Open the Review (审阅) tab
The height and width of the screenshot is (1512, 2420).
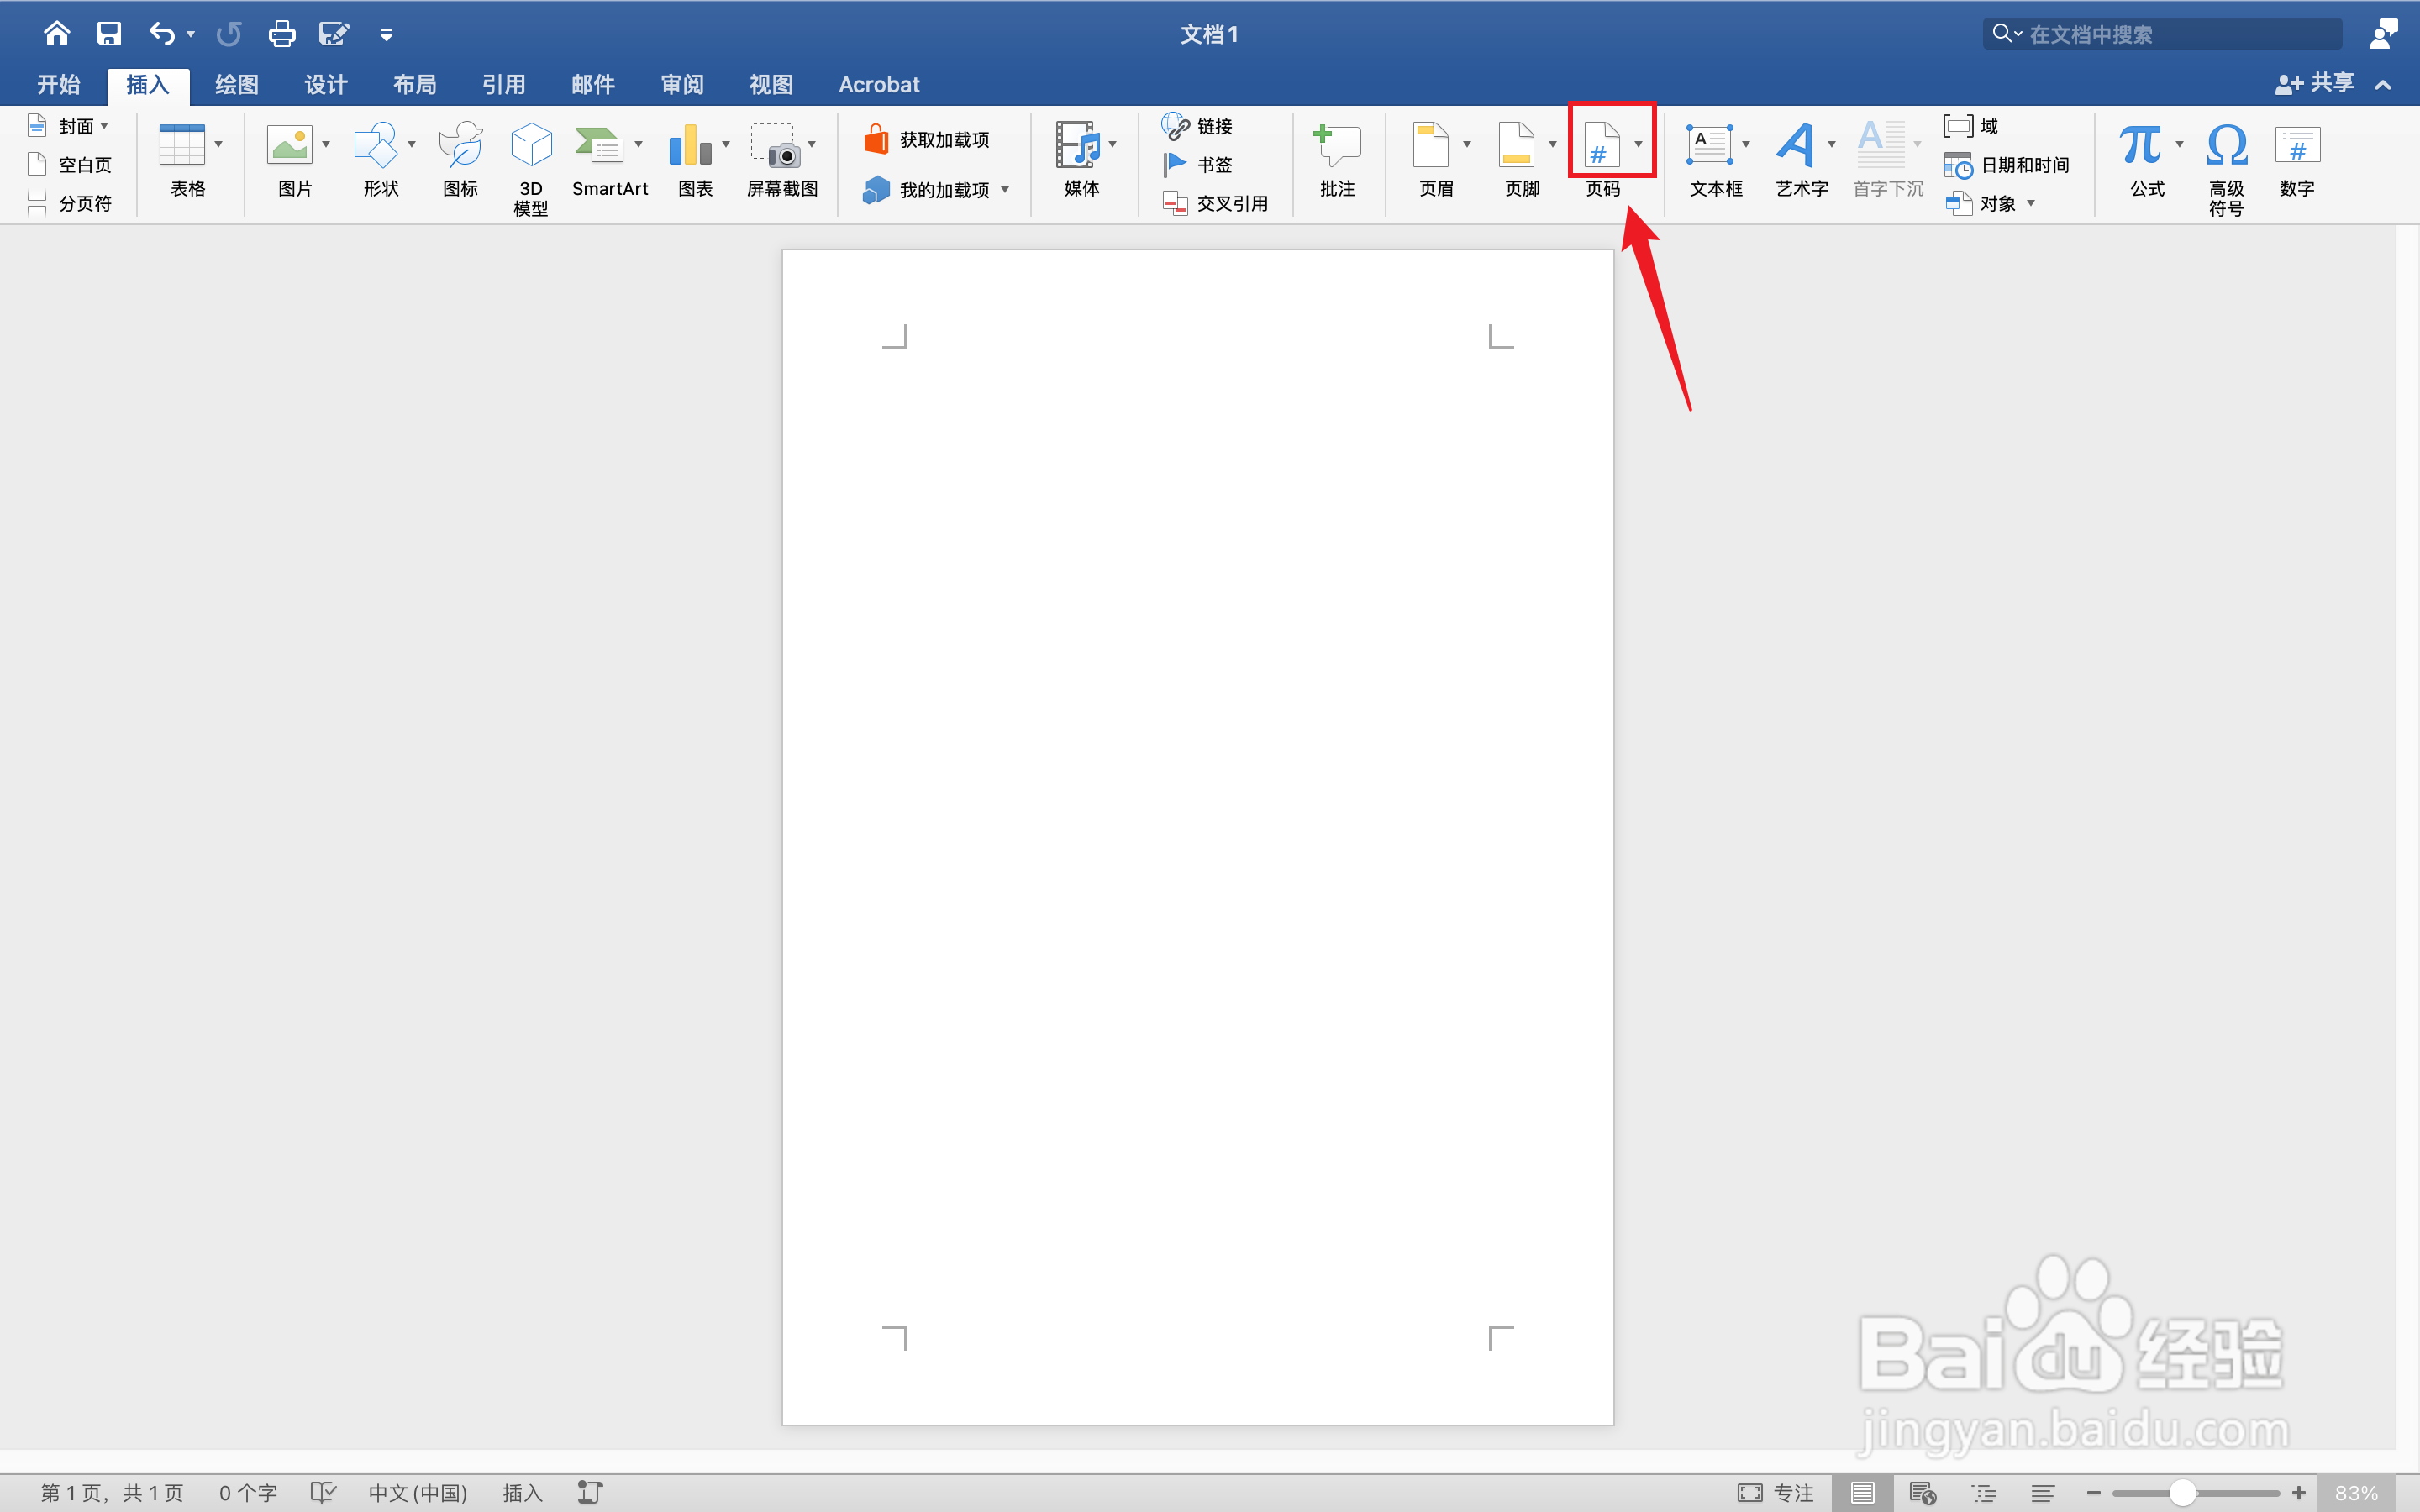tap(682, 85)
